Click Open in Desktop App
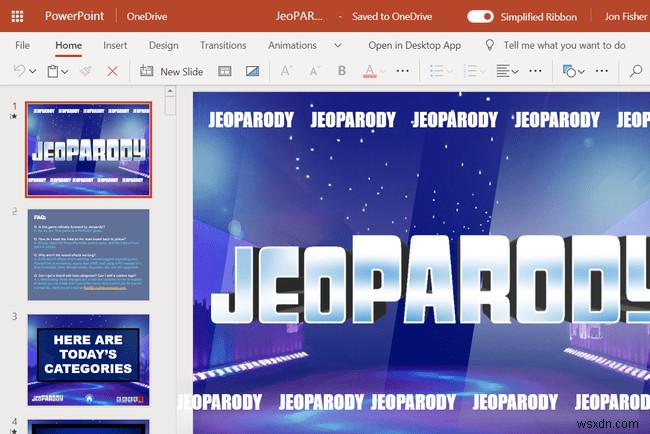Image resolution: width=650 pixels, height=434 pixels. [414, 45]
